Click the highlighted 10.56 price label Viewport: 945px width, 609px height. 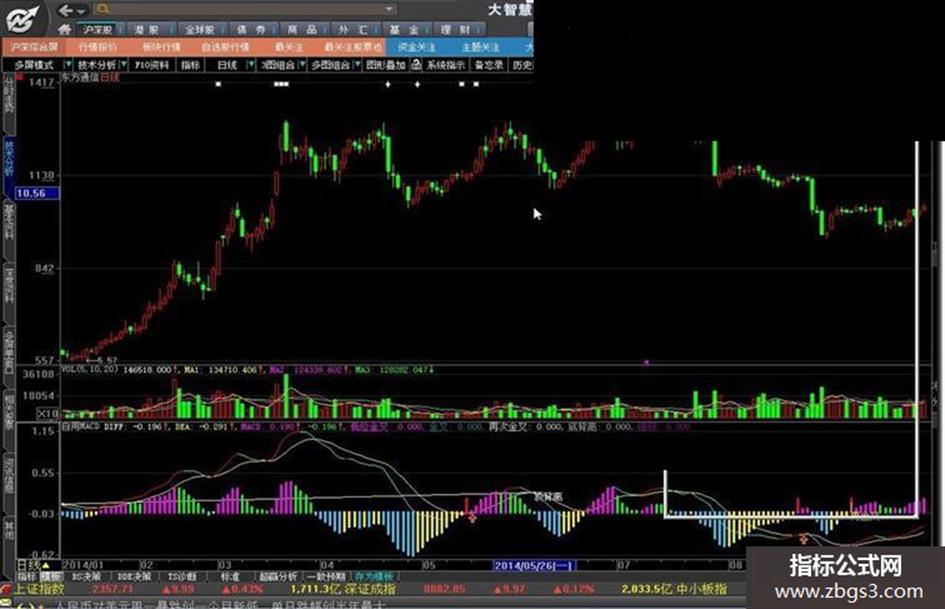click(x=36, y=193)
